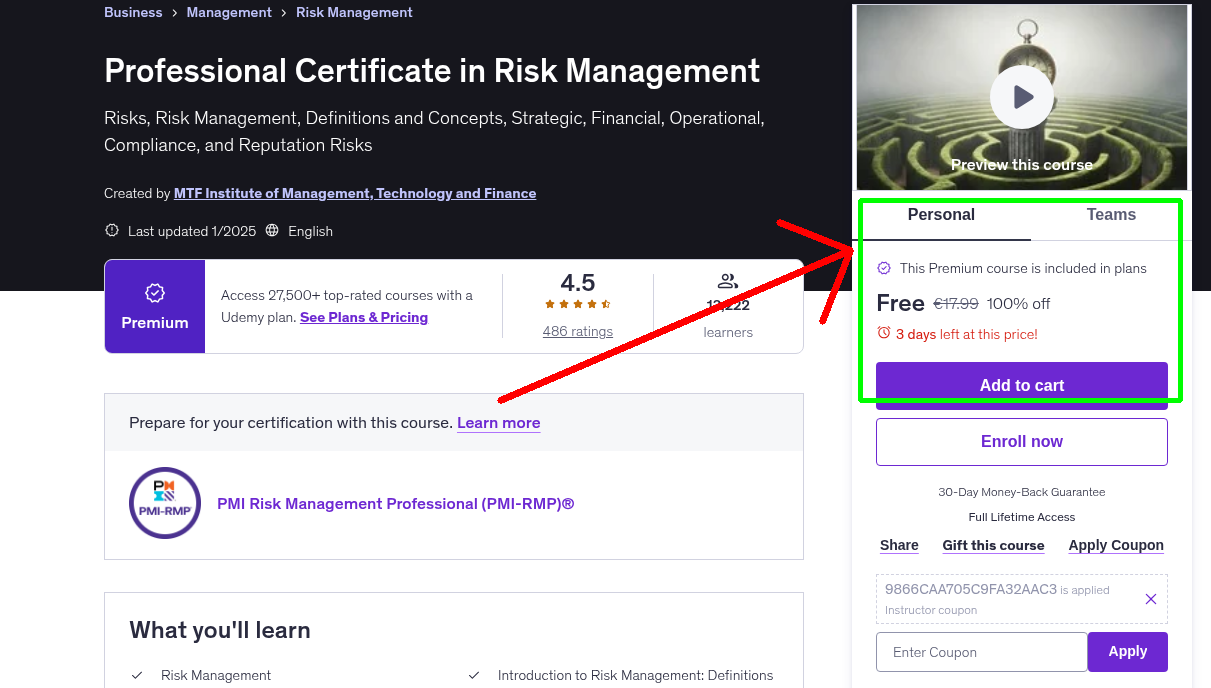
Task: Remove the applied instructor coupon
Action: (1150, 598)
